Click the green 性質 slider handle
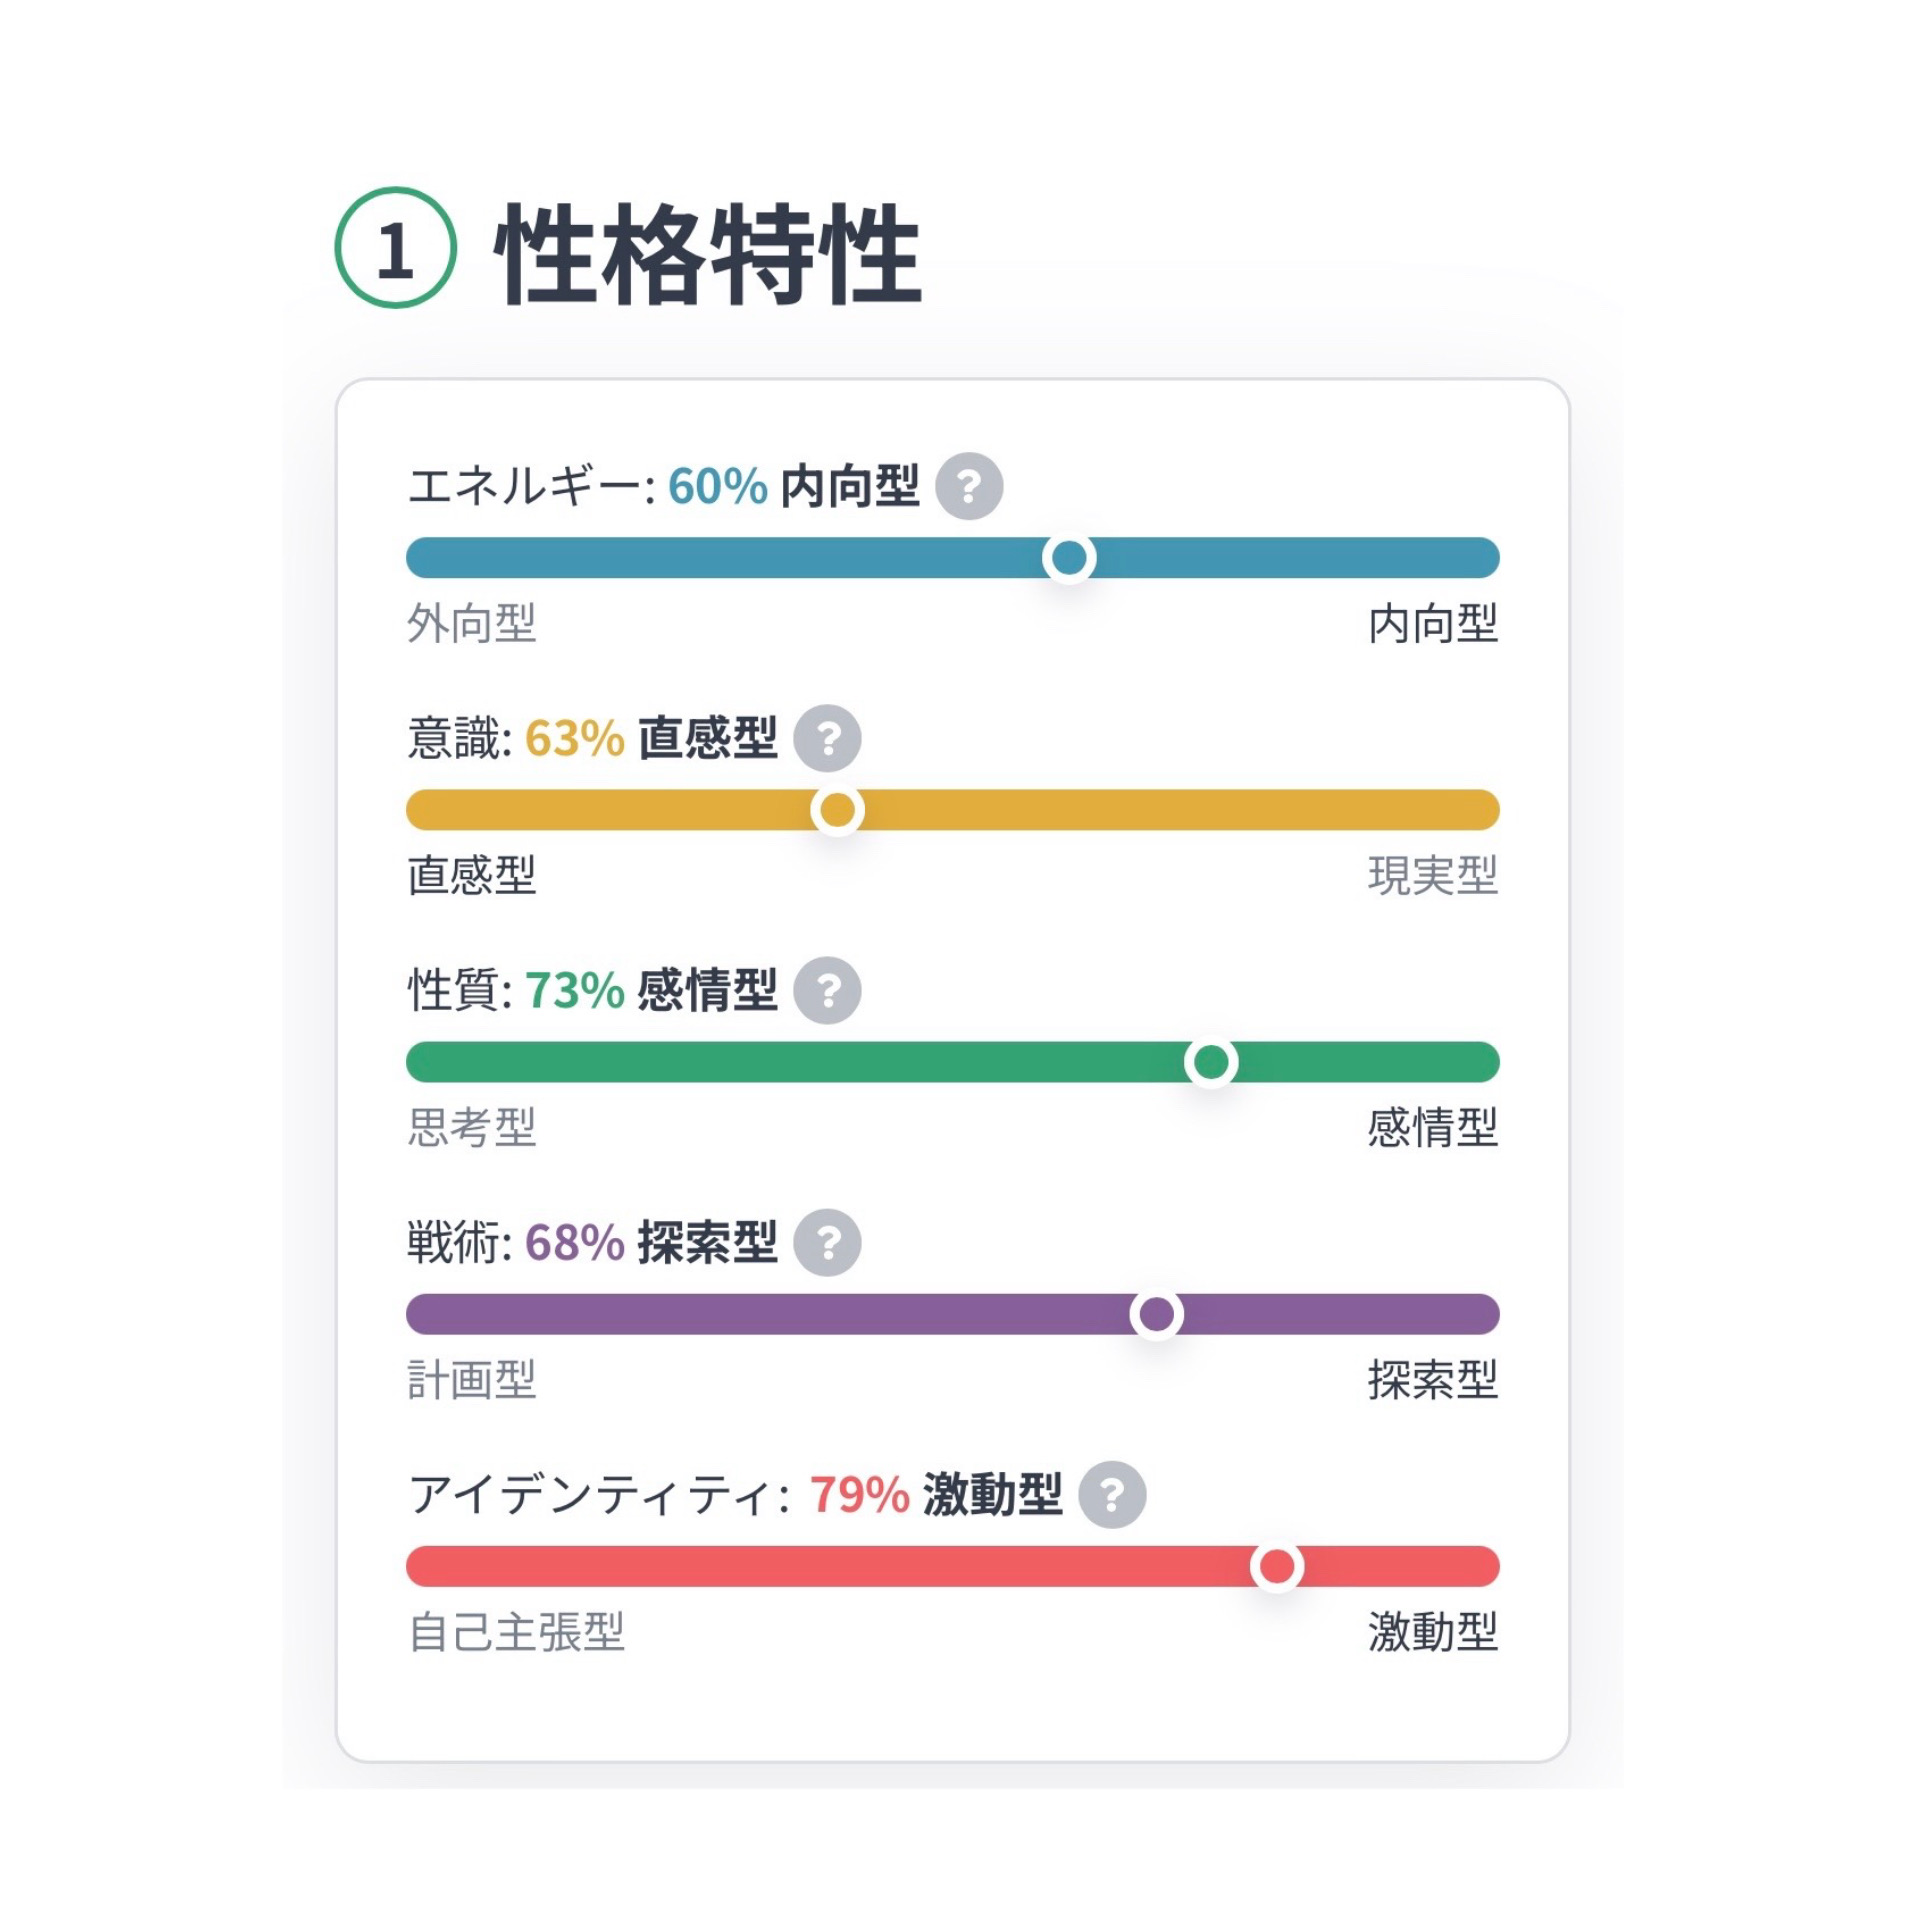1906x1906 pixels. pyautogui.click(x=1210, y=1061)
